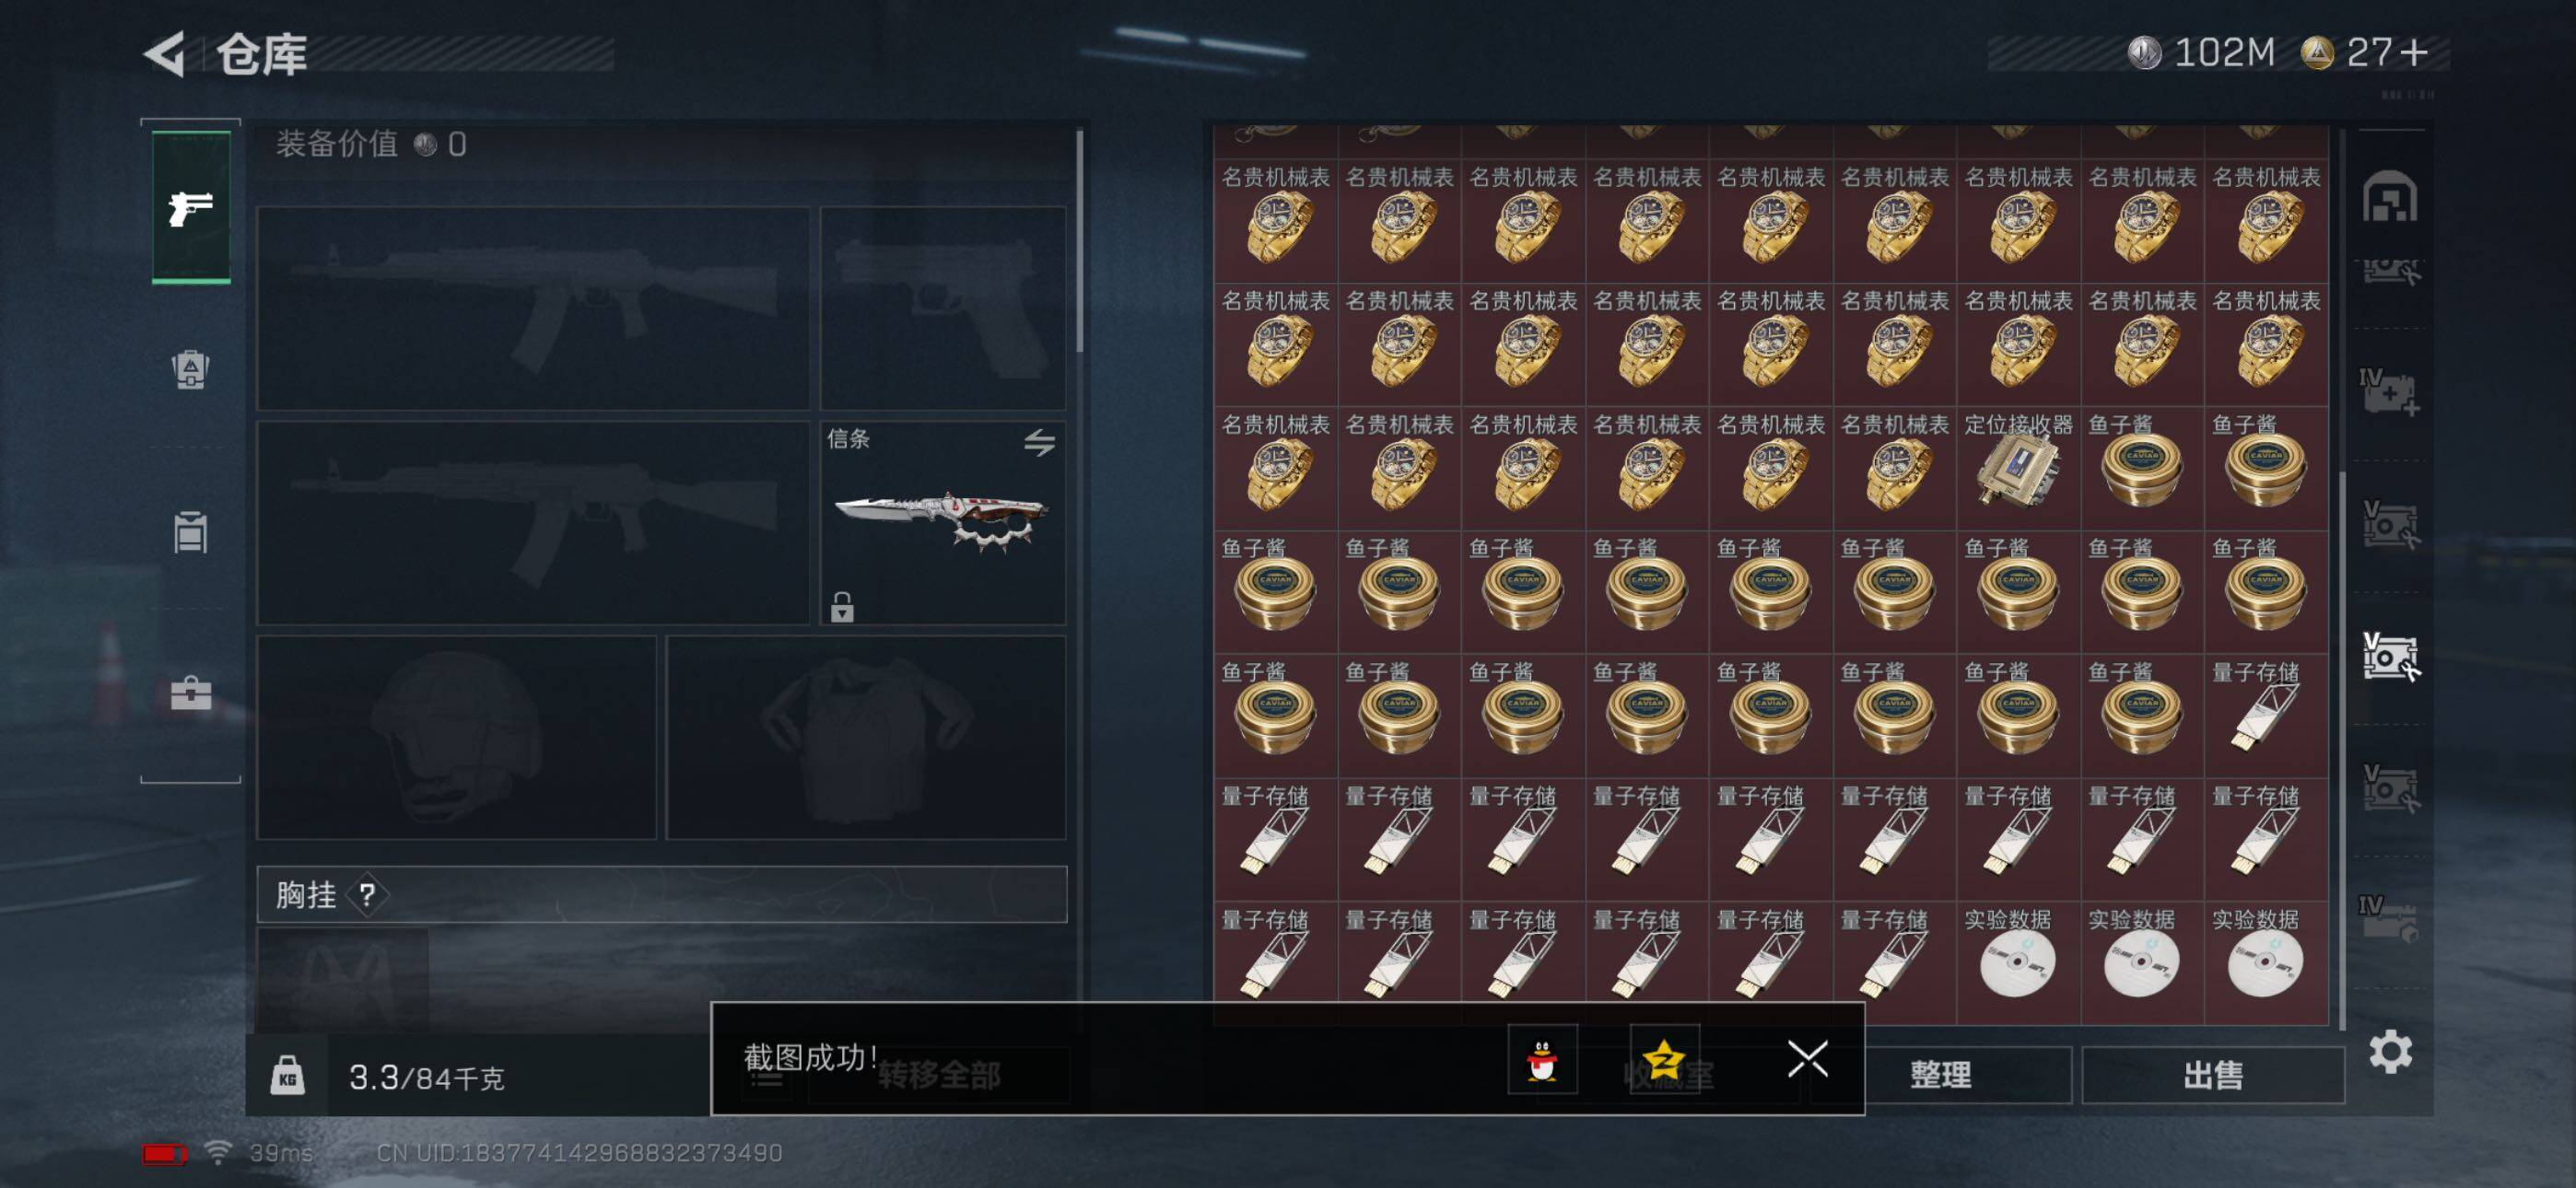Open the backpack tab in left sidebar
The height and width of the screenshot is (1188, 2576).
point(190,369)
